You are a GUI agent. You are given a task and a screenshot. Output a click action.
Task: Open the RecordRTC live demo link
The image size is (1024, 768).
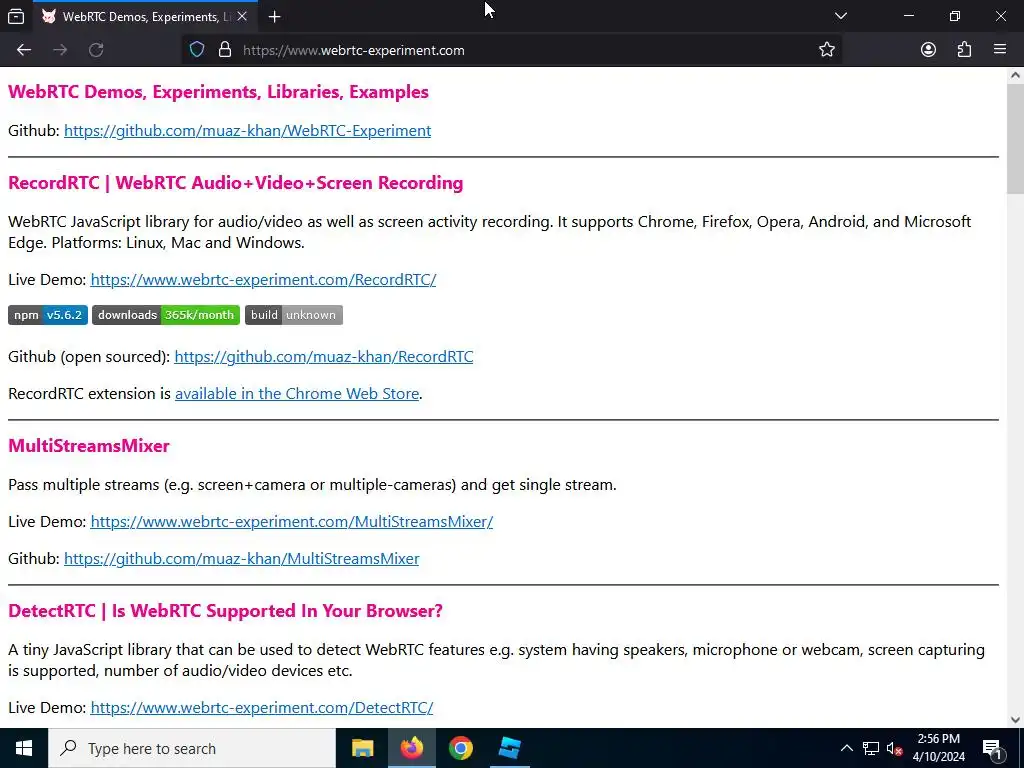pyautogui.click(x=263, y=280)
